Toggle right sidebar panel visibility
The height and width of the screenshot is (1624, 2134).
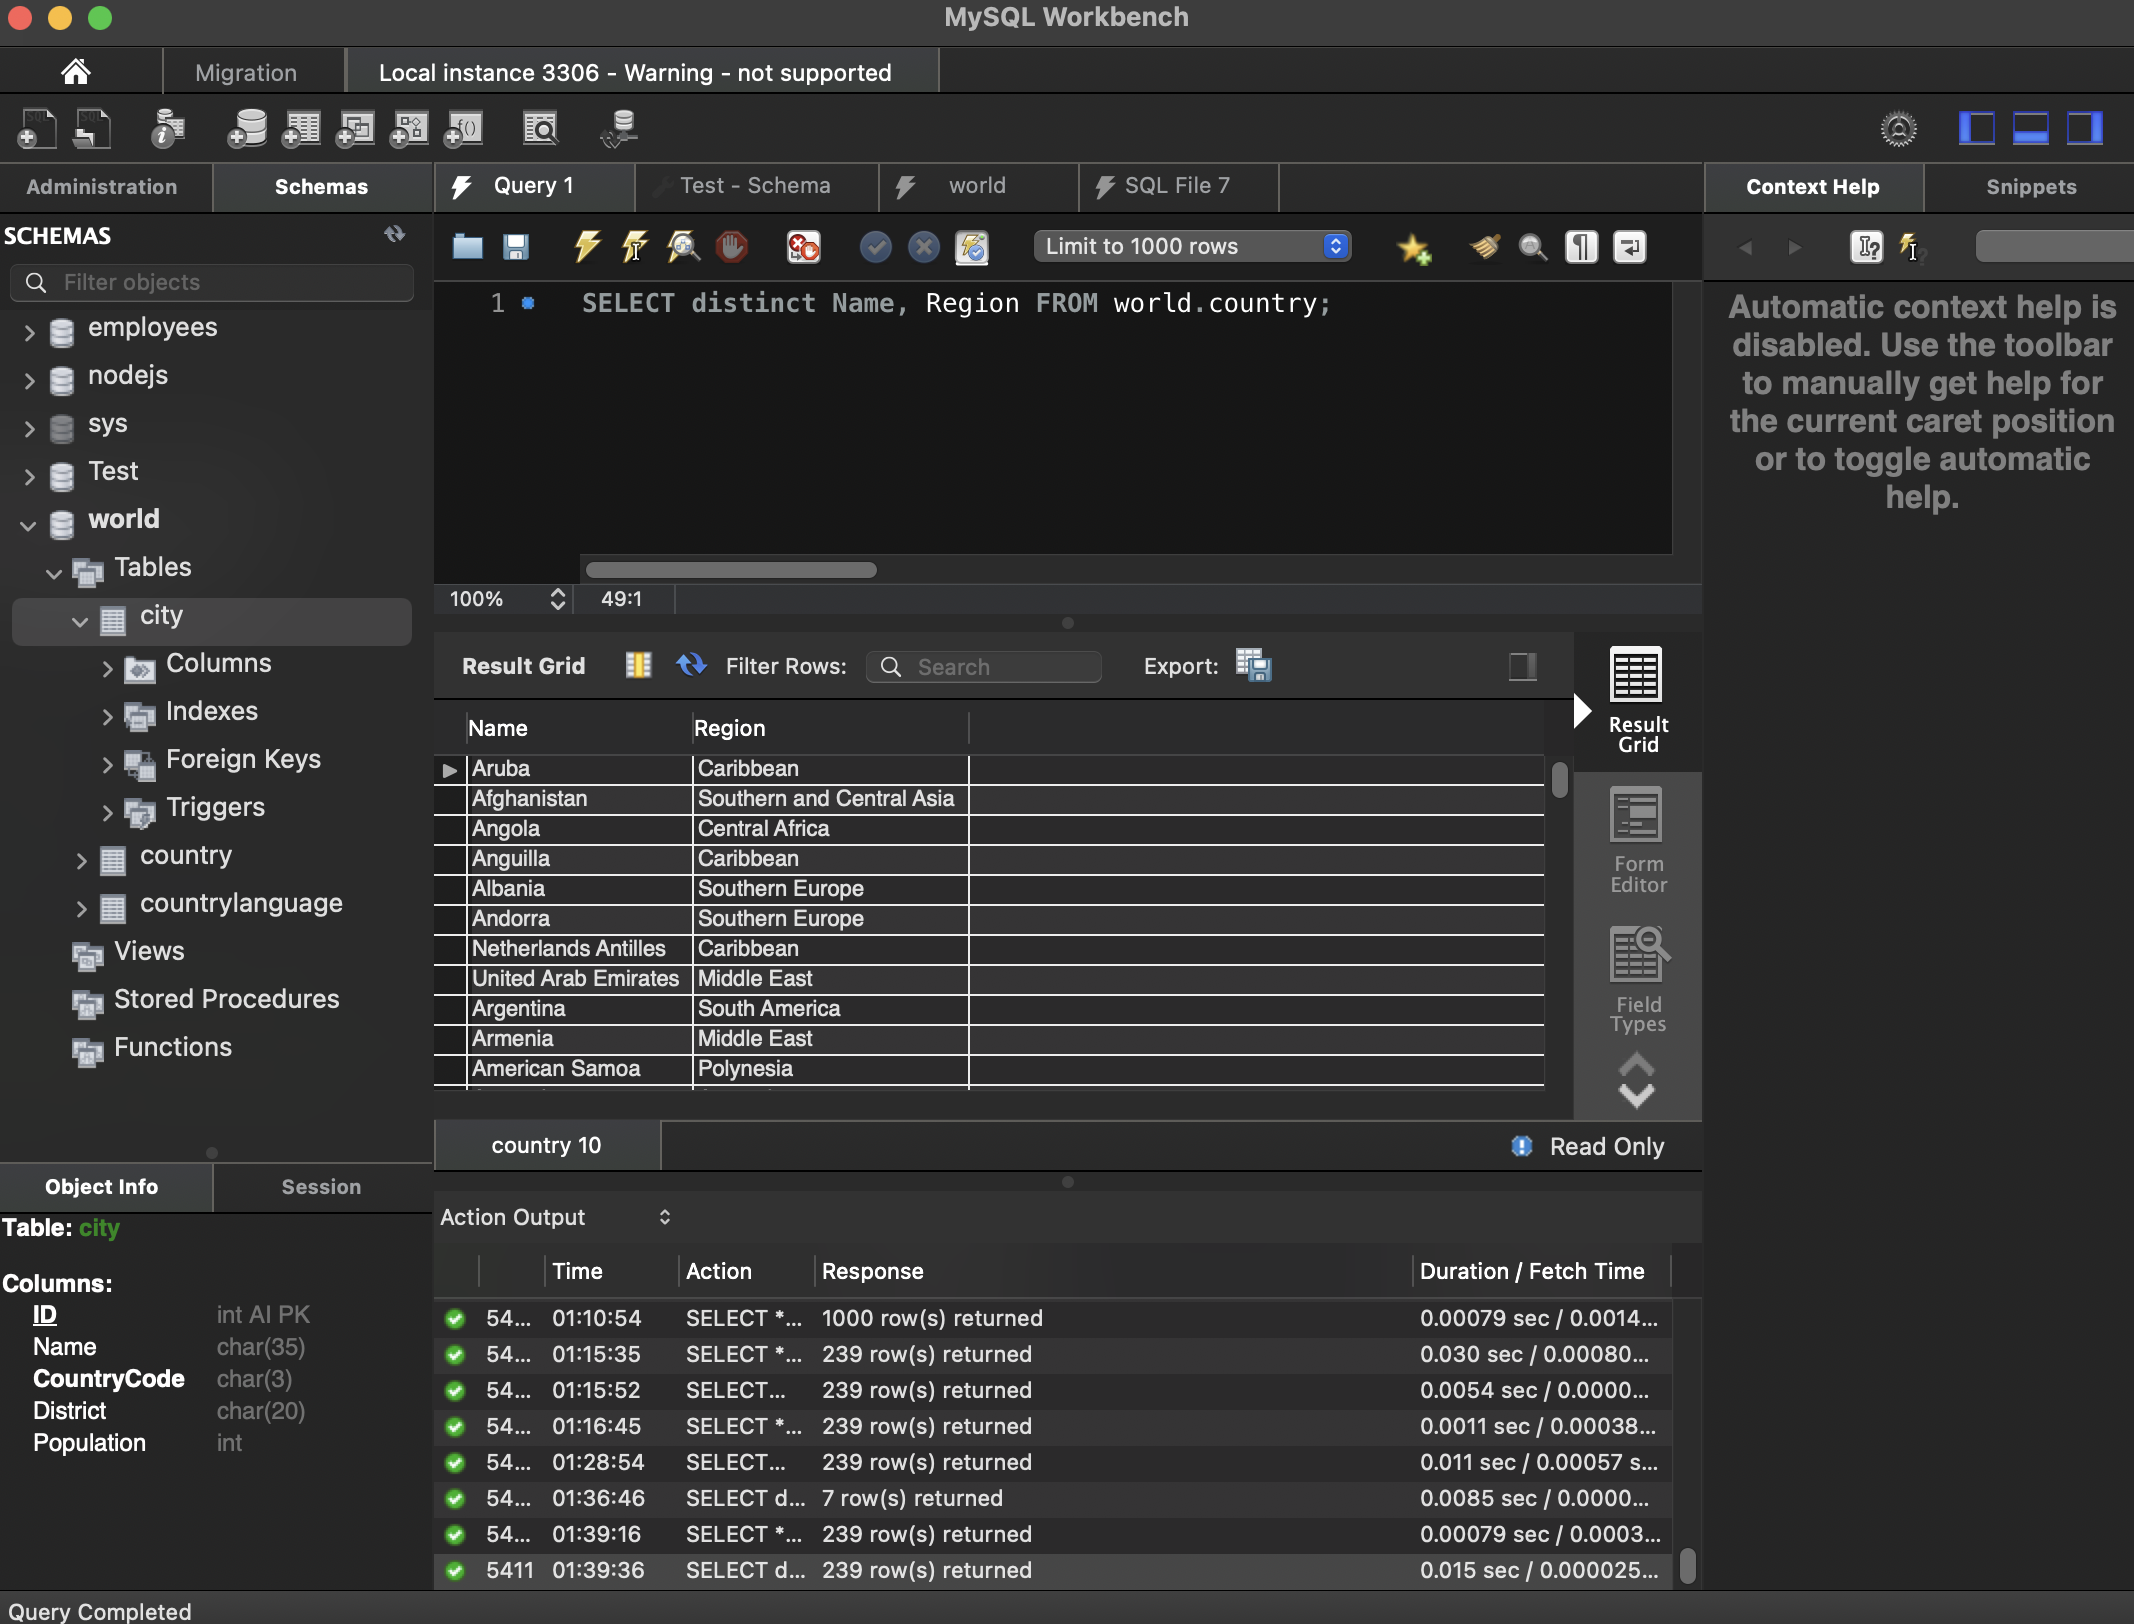tap(2085, 129)
